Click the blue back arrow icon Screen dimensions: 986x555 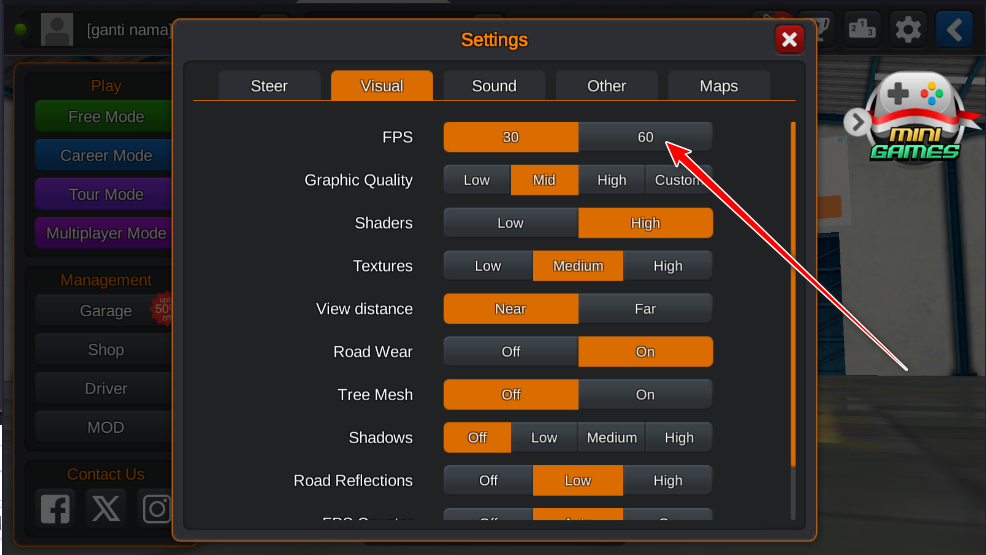pyautogui.click(x=955, y=30)
